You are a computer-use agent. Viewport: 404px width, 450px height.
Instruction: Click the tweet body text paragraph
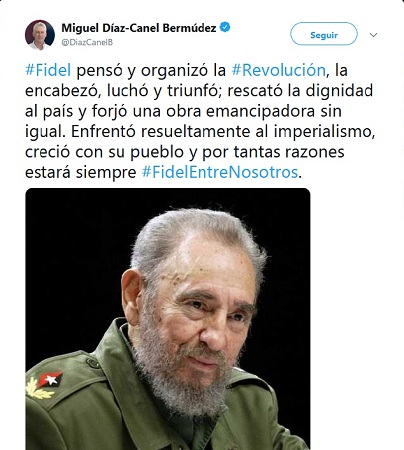click(x=200, y=121)
